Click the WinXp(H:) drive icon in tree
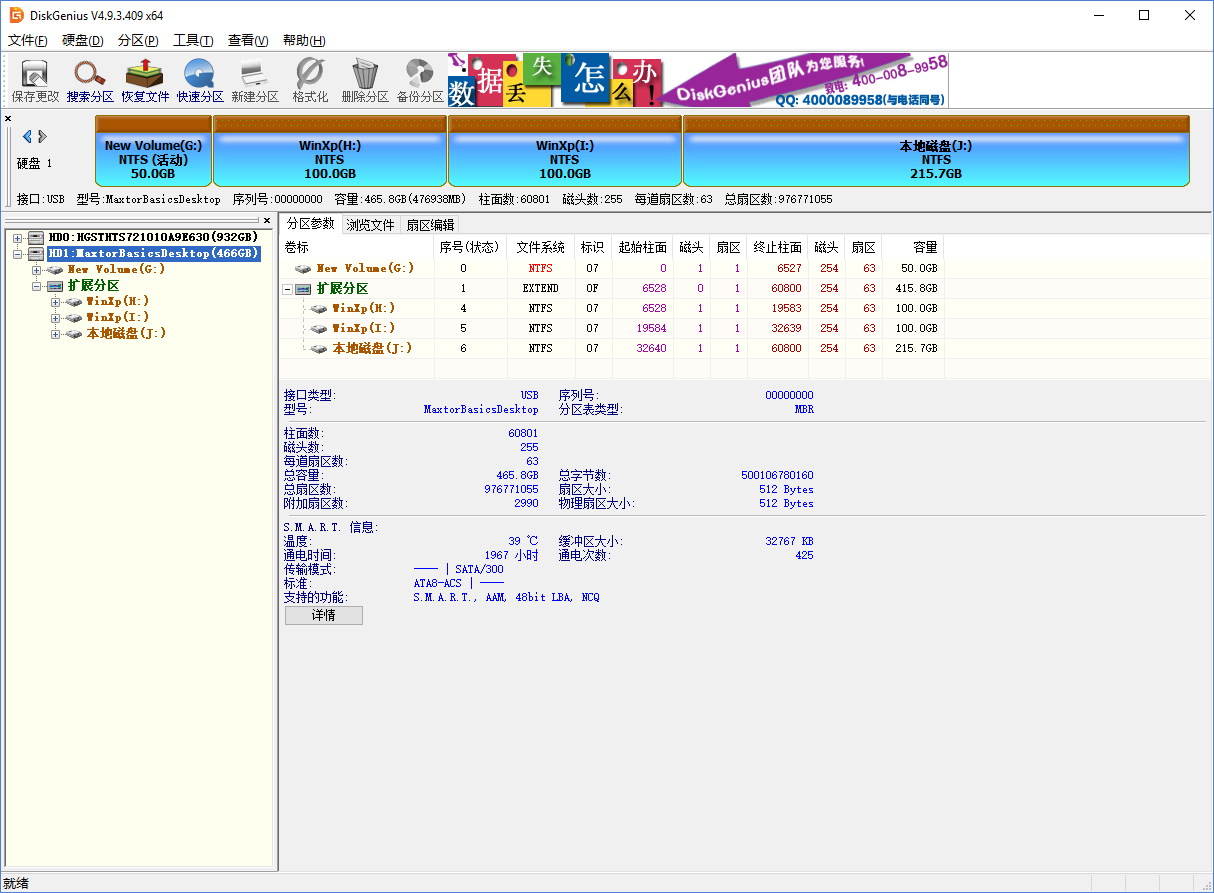Screen dimensions: 1214x893 coord(74,301)
